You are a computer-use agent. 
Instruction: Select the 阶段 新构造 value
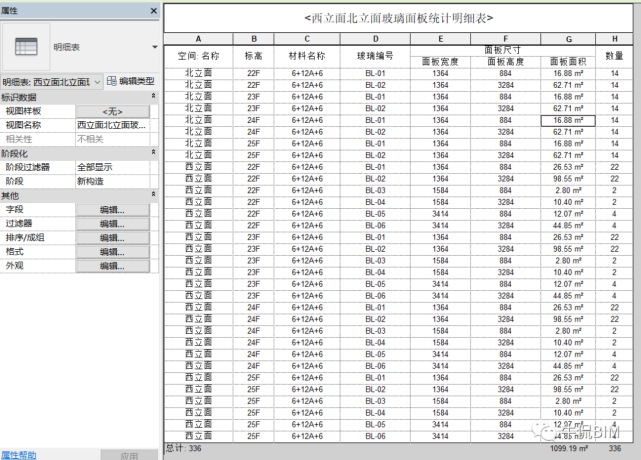click(x=112, y=181)
